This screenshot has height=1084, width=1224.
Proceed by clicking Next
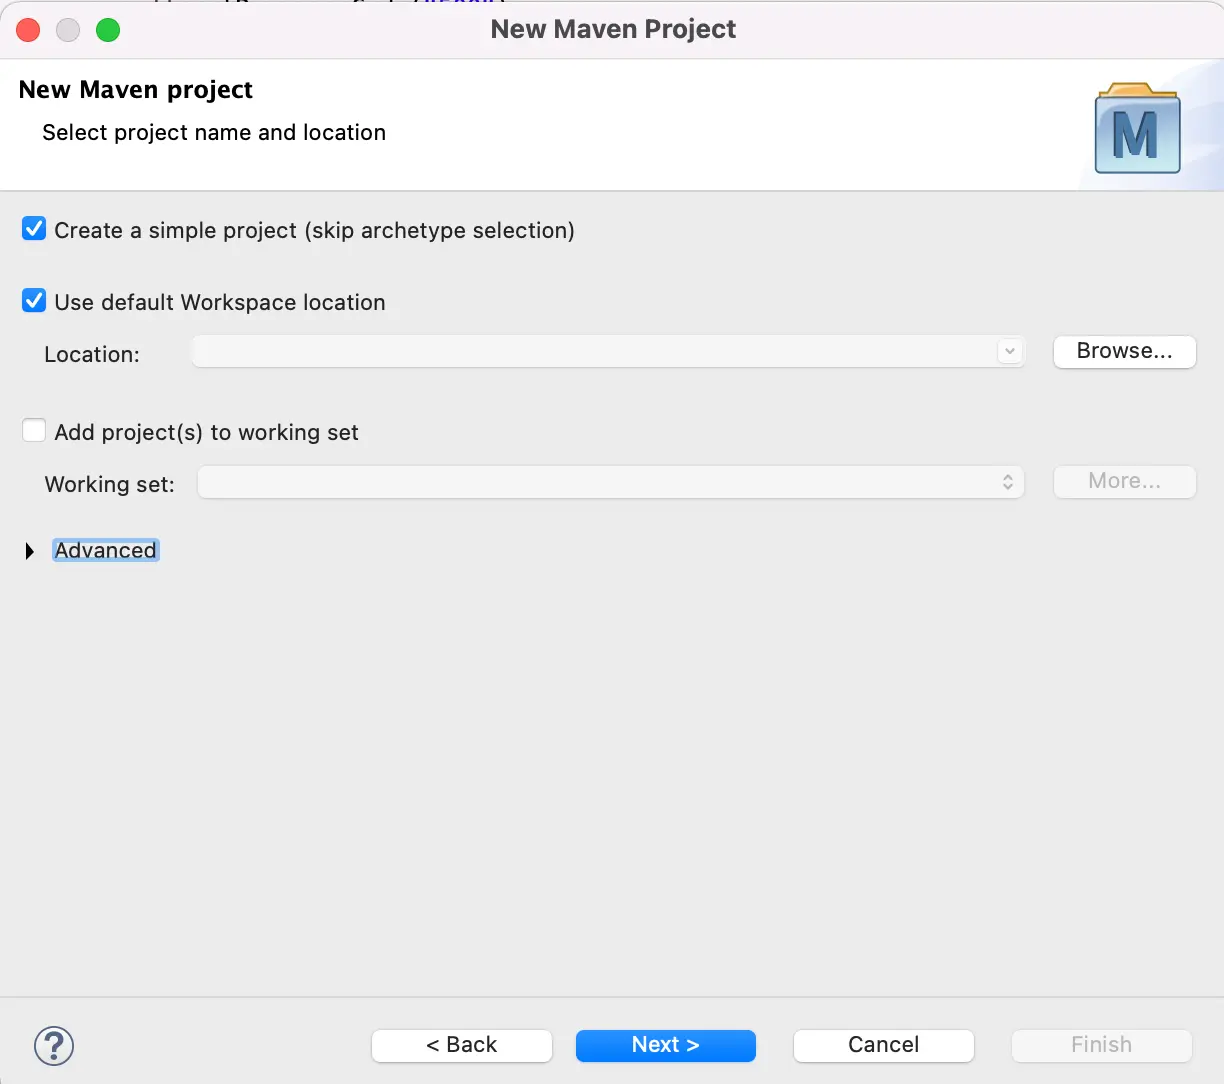(665, 1045)
